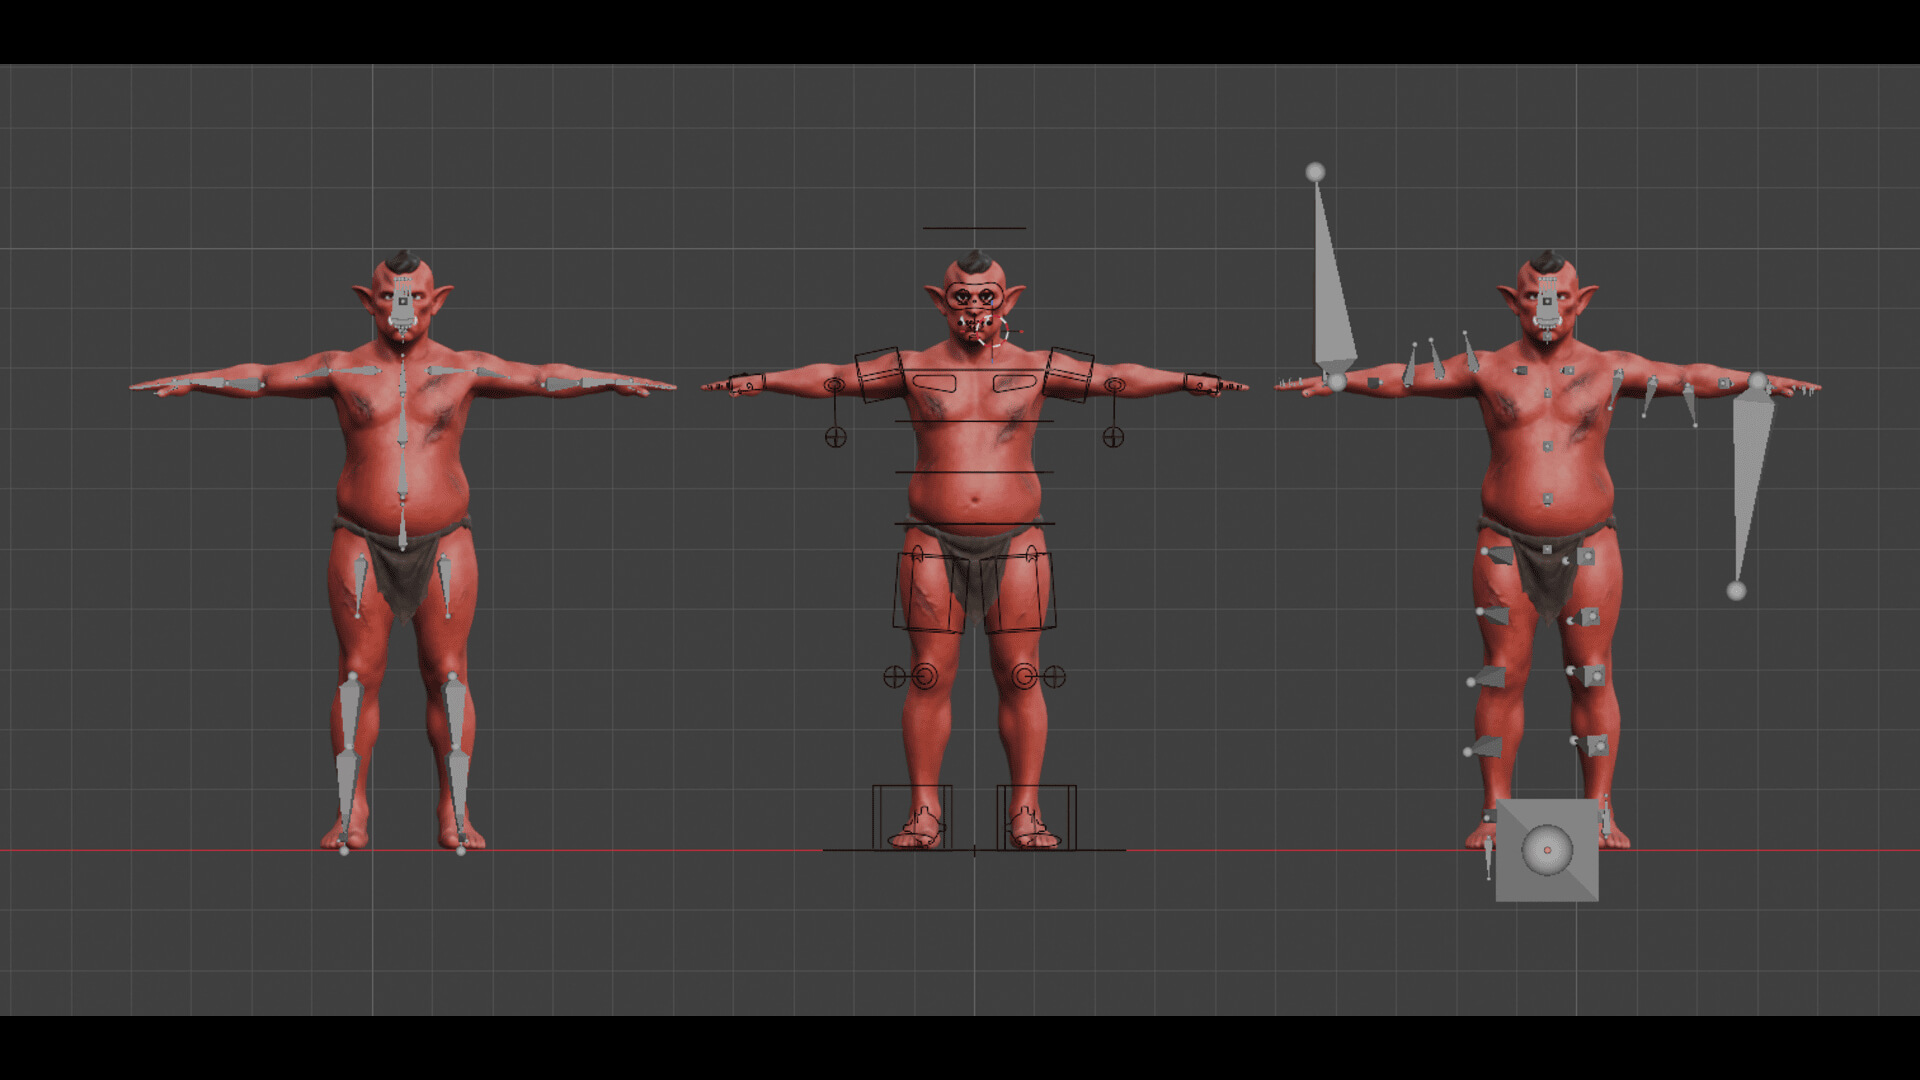This screenshot has width=1920, height=1080.
Task: Select the large square root bone widget
Action: 1547,850
